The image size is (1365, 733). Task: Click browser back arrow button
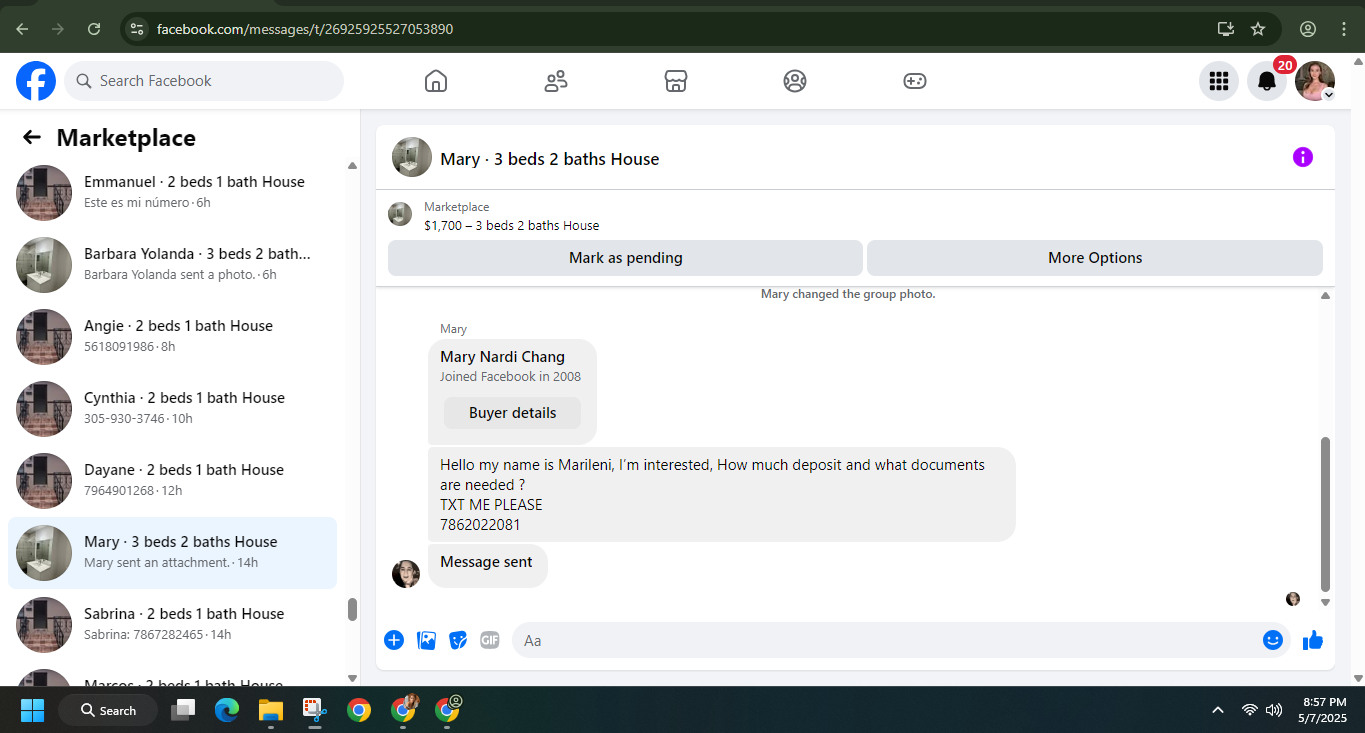coord(22,29)
